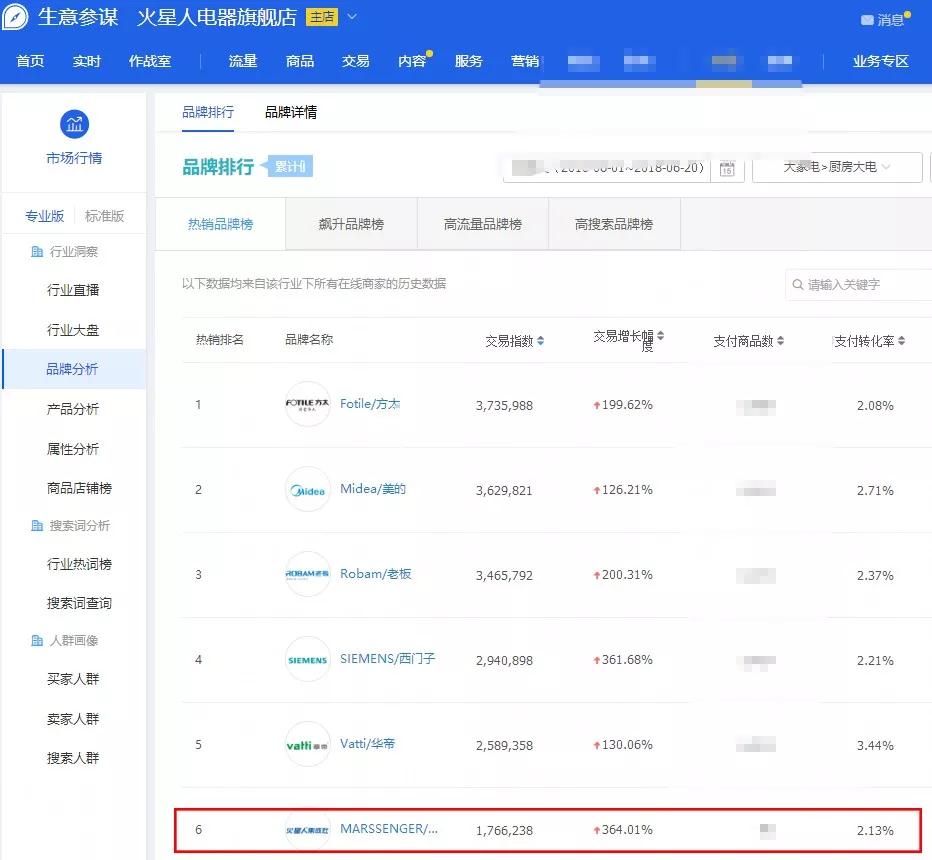Select the 热销品牌榜 tab
Viewport: 932px width, 860px height.
pyautogui.click(x=221, y=224)
